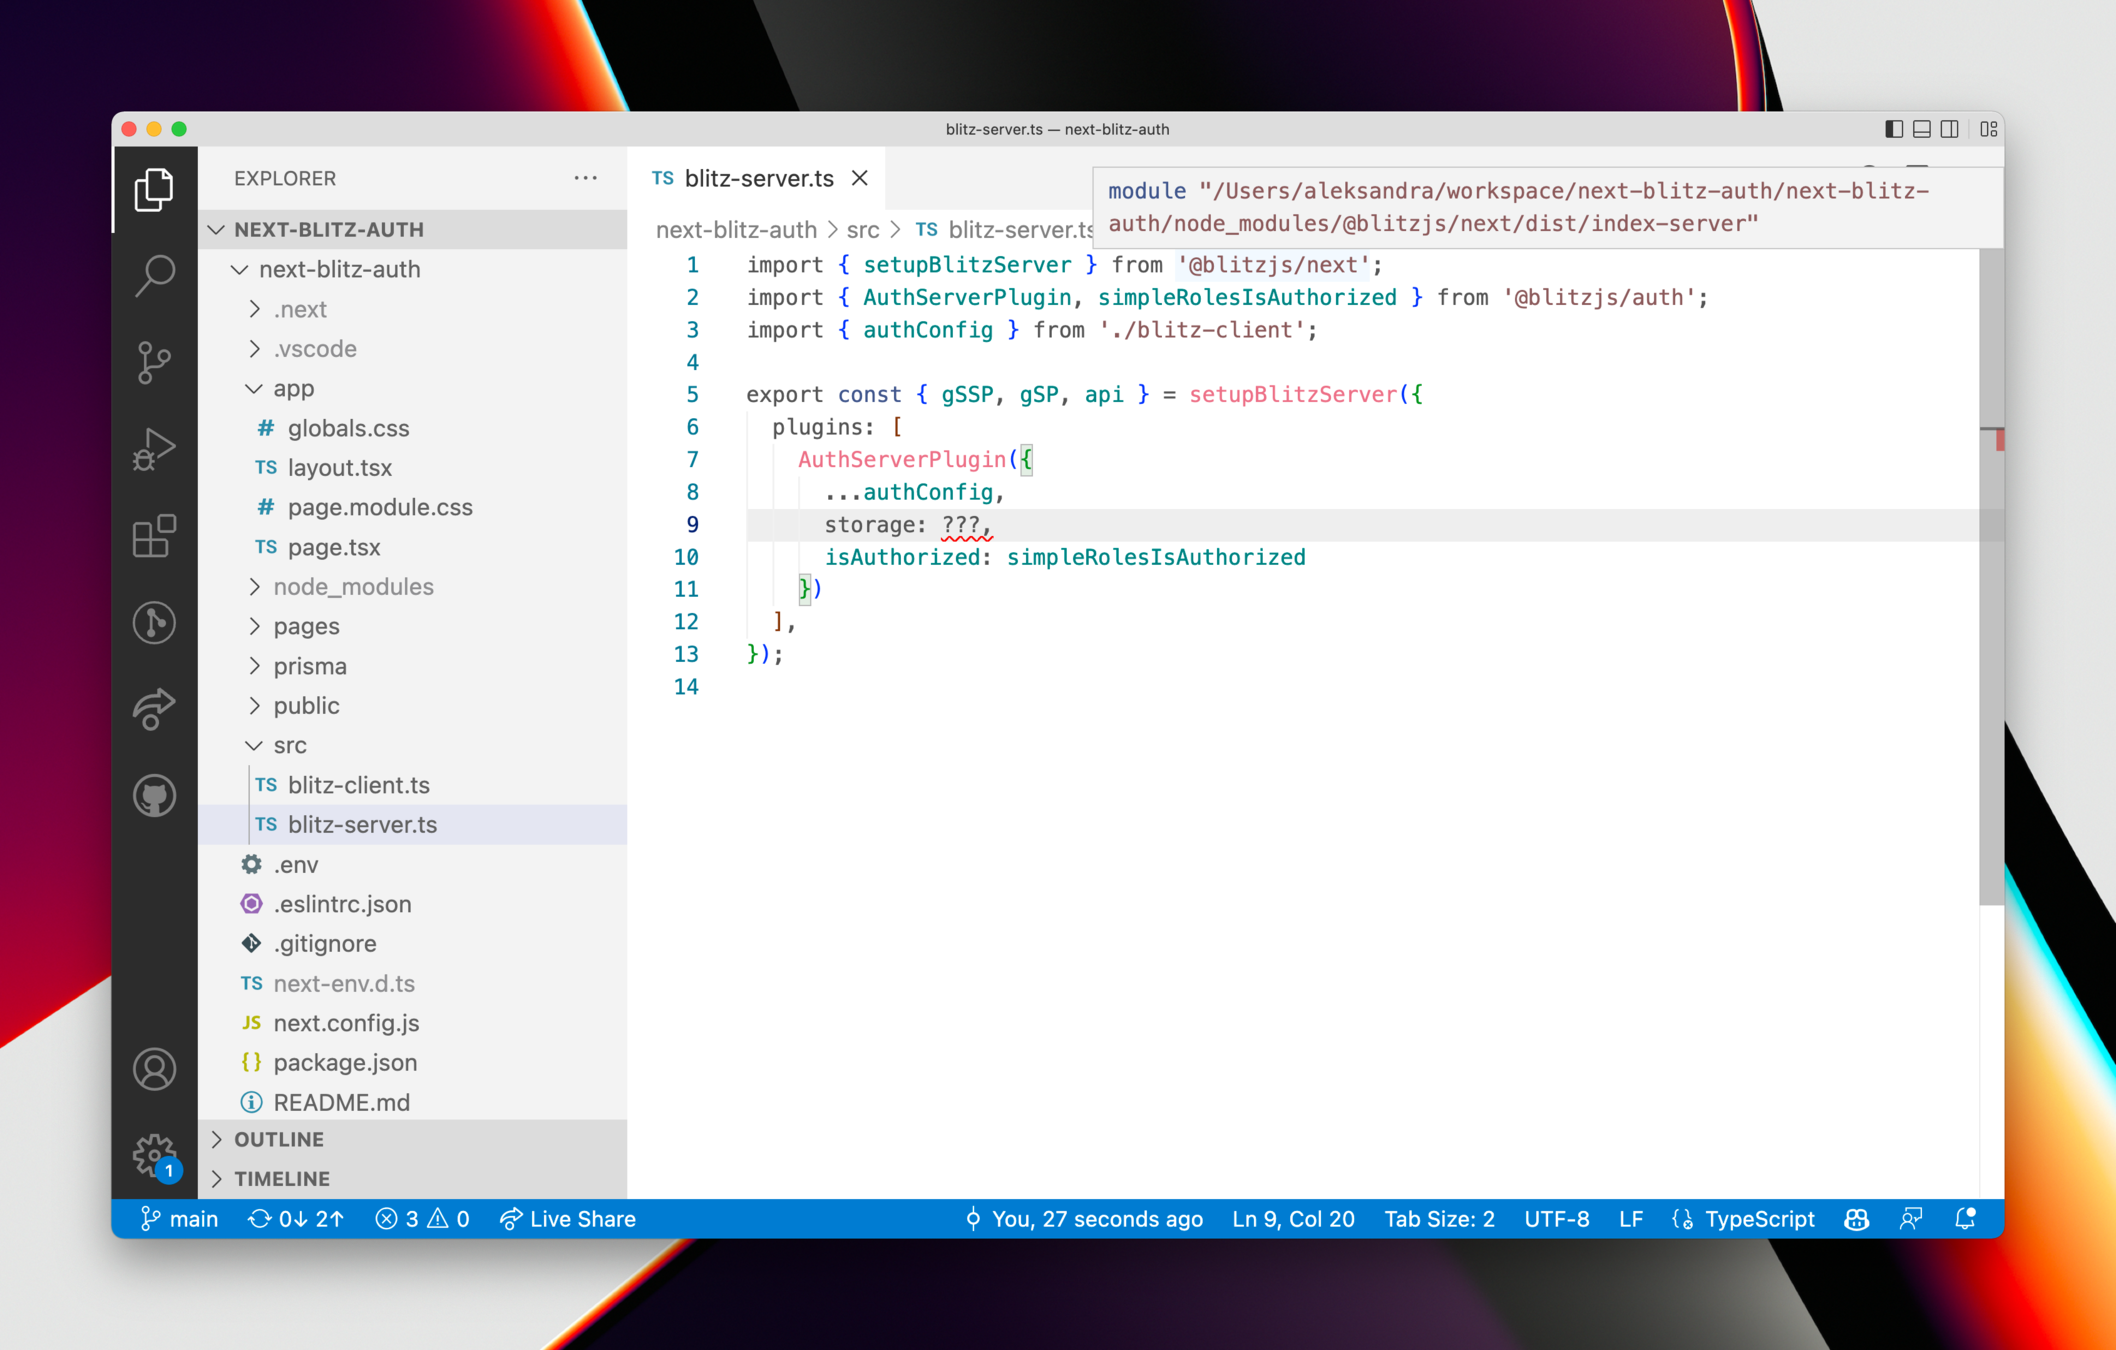
Task: Open blitz-client.ts file in explorer
Action: click(x=358, y=785)
